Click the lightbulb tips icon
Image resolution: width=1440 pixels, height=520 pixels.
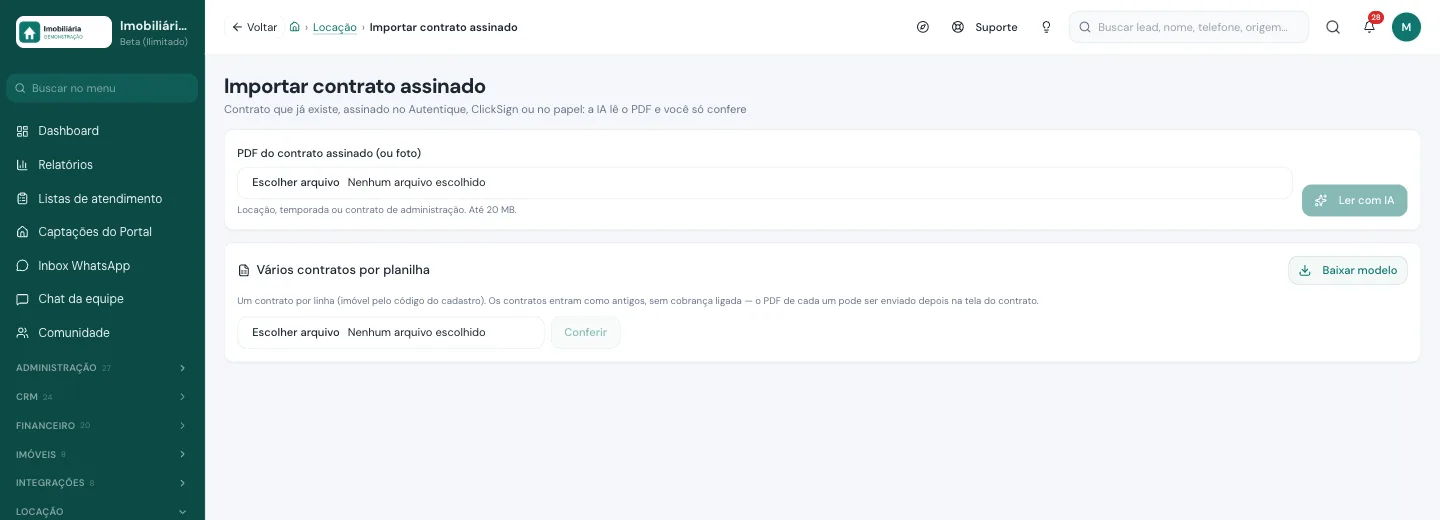(1046, 27)
